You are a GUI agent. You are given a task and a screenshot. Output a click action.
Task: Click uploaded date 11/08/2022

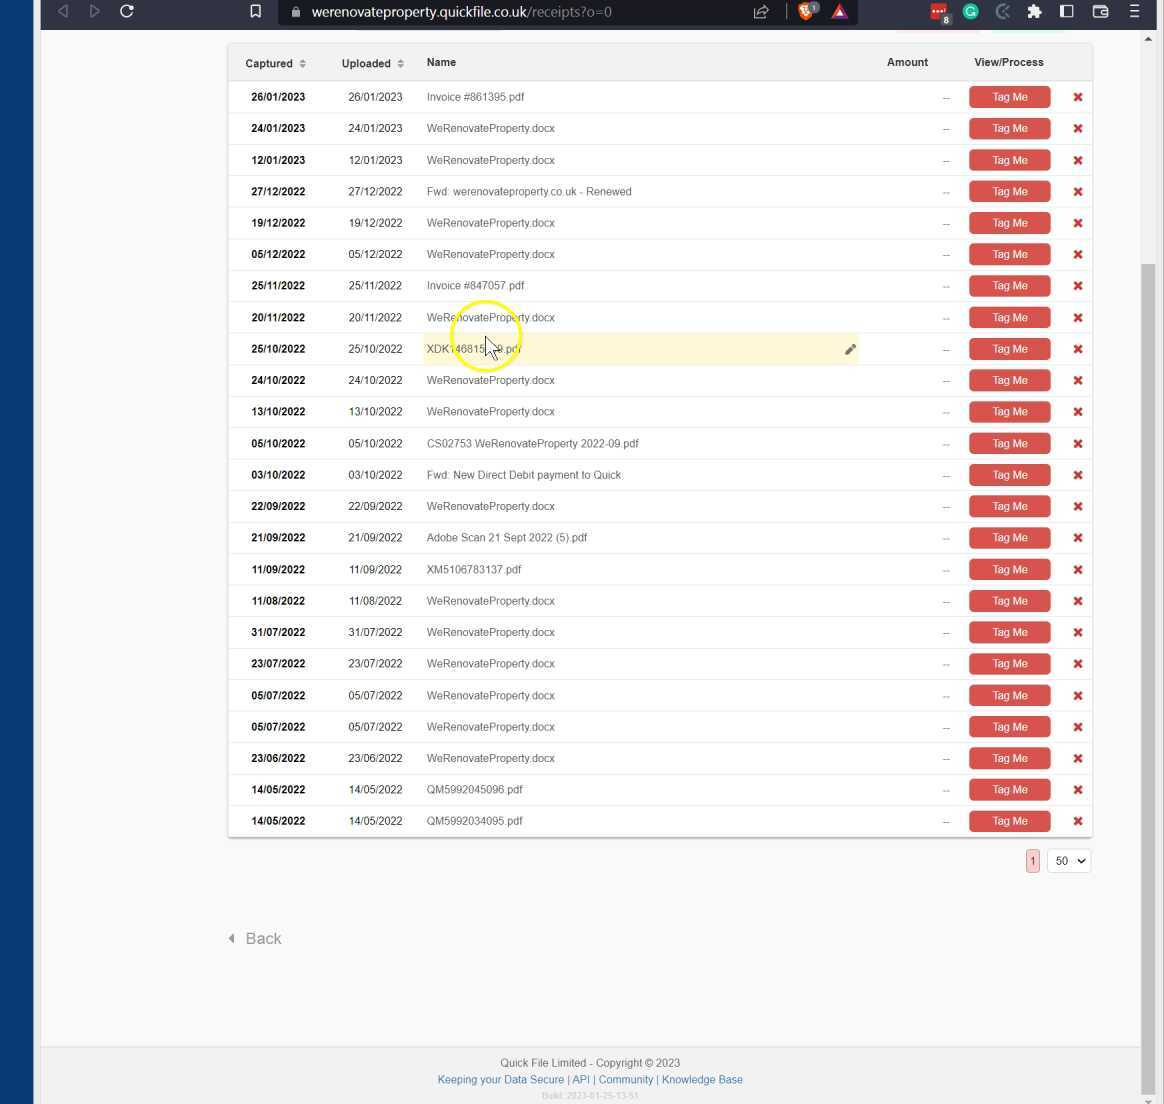pyautogui.click(x=375, y=601)
